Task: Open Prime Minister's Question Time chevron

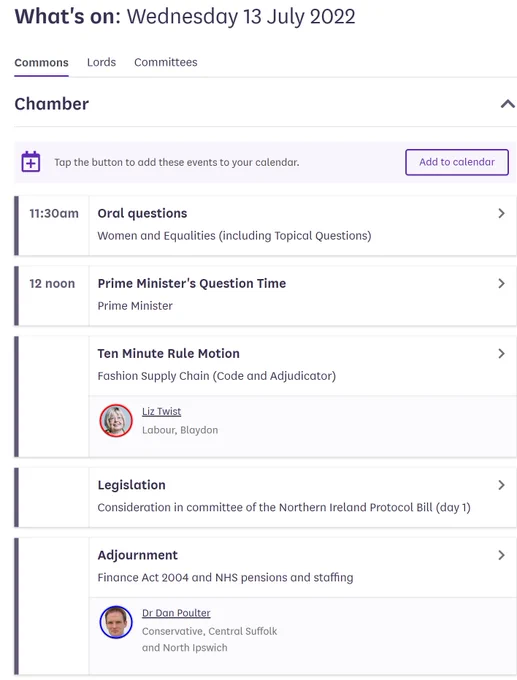Action: (501, 284)
